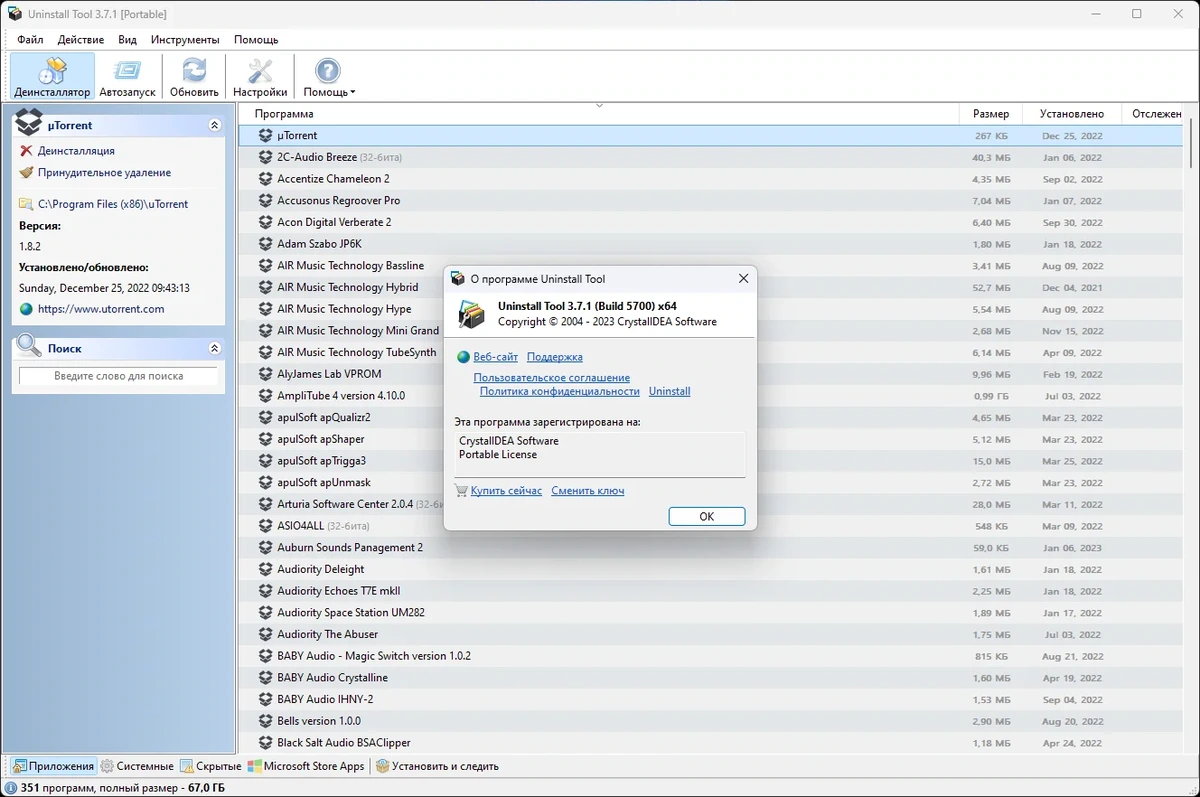Click the Сменить ключ link
Viewport: 1200px width, 797px height.
(587, 491)
